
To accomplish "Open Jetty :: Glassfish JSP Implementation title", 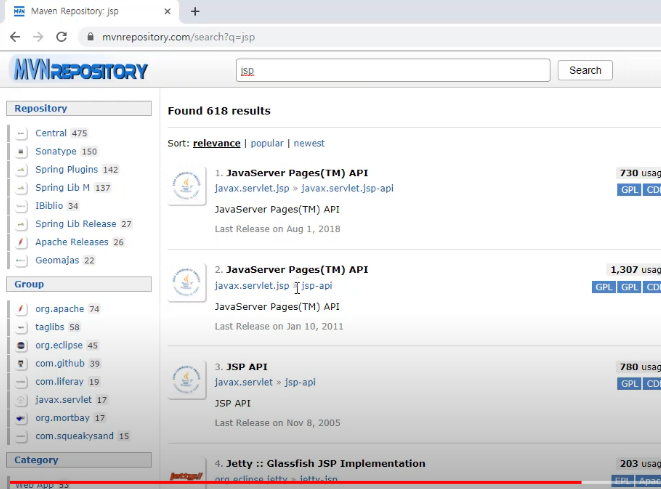I will point(325,464).
